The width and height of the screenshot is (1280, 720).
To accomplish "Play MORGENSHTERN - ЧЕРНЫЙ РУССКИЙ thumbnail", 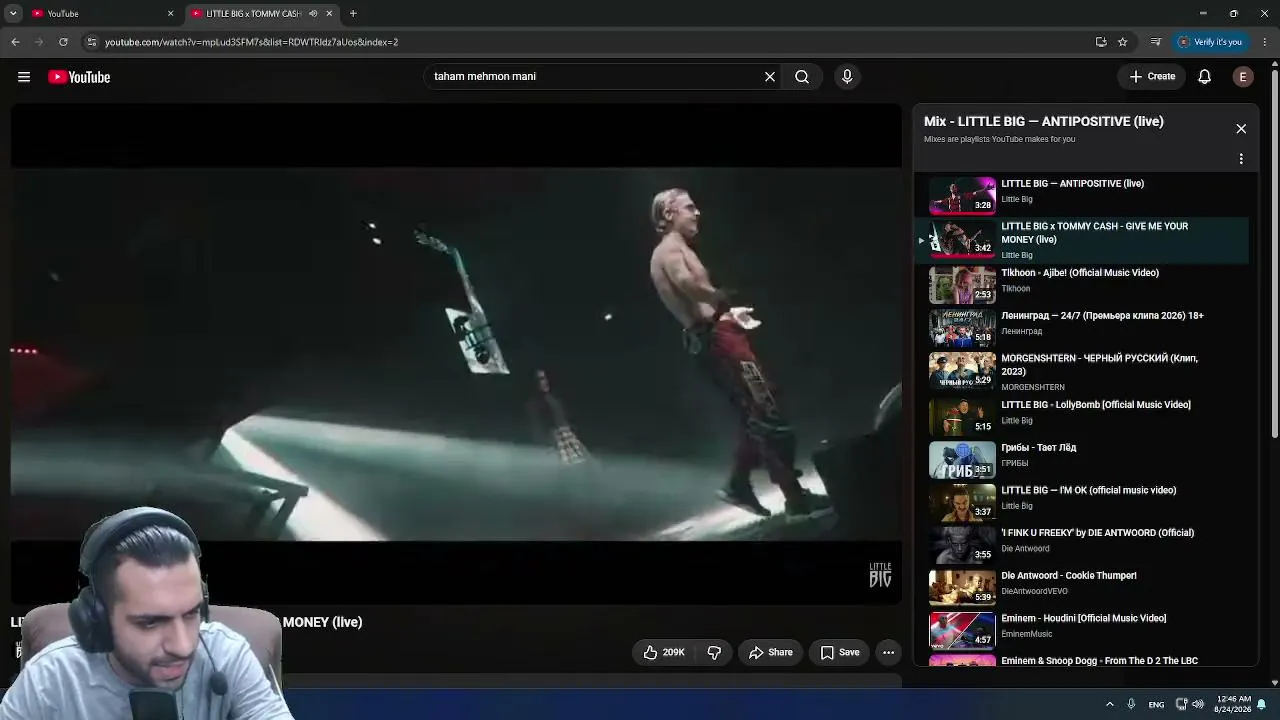I will click(962, 371).
